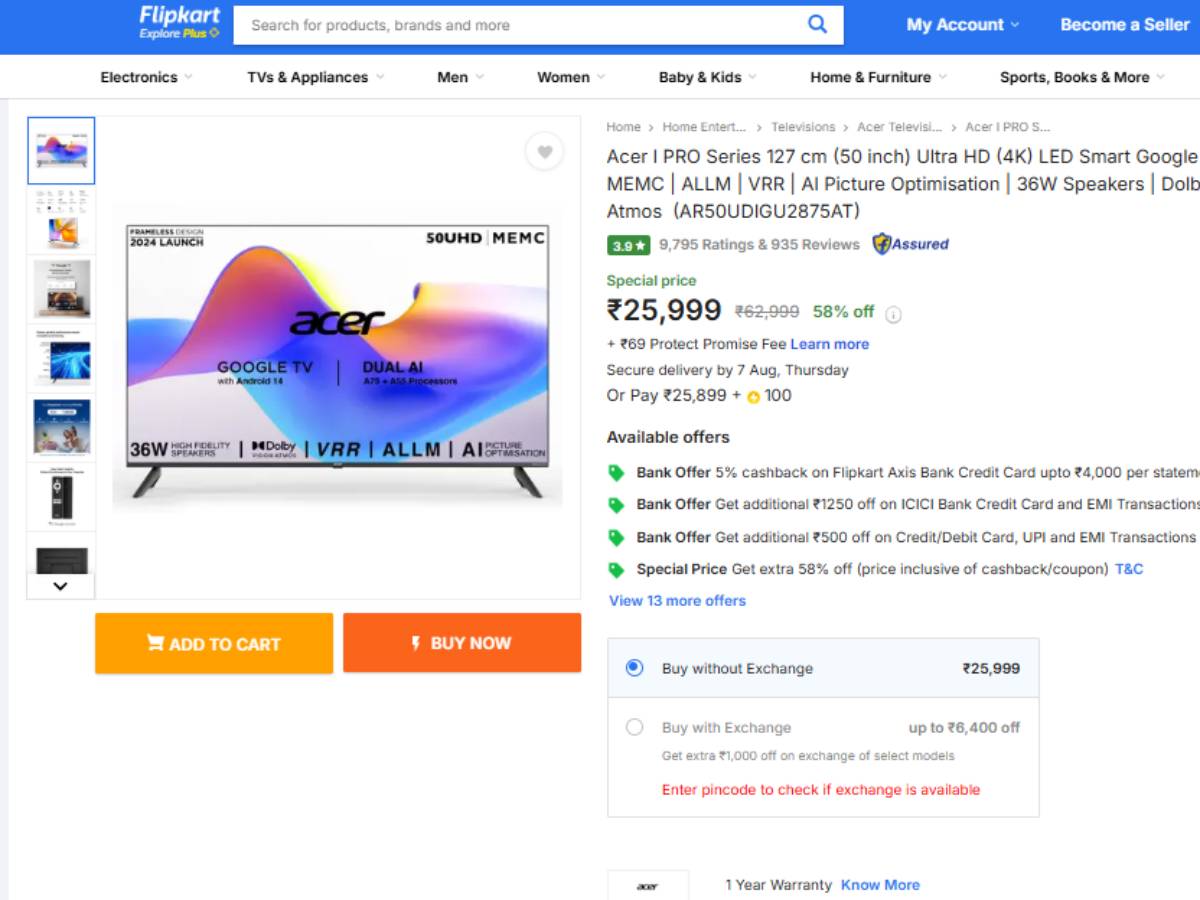
Task: Click the search magnifier icon
Action: (817, 25)
